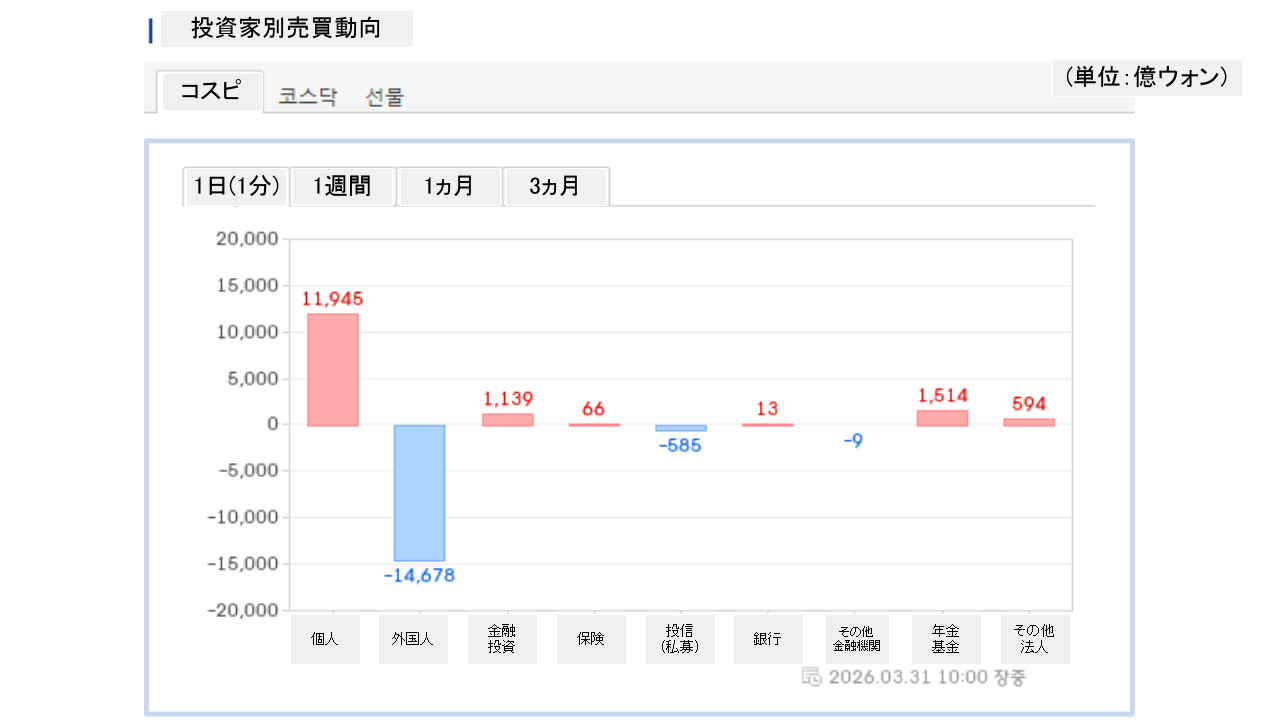
Task: Switch chart to 1ヵ月 period
Action: tap(449, 186)
